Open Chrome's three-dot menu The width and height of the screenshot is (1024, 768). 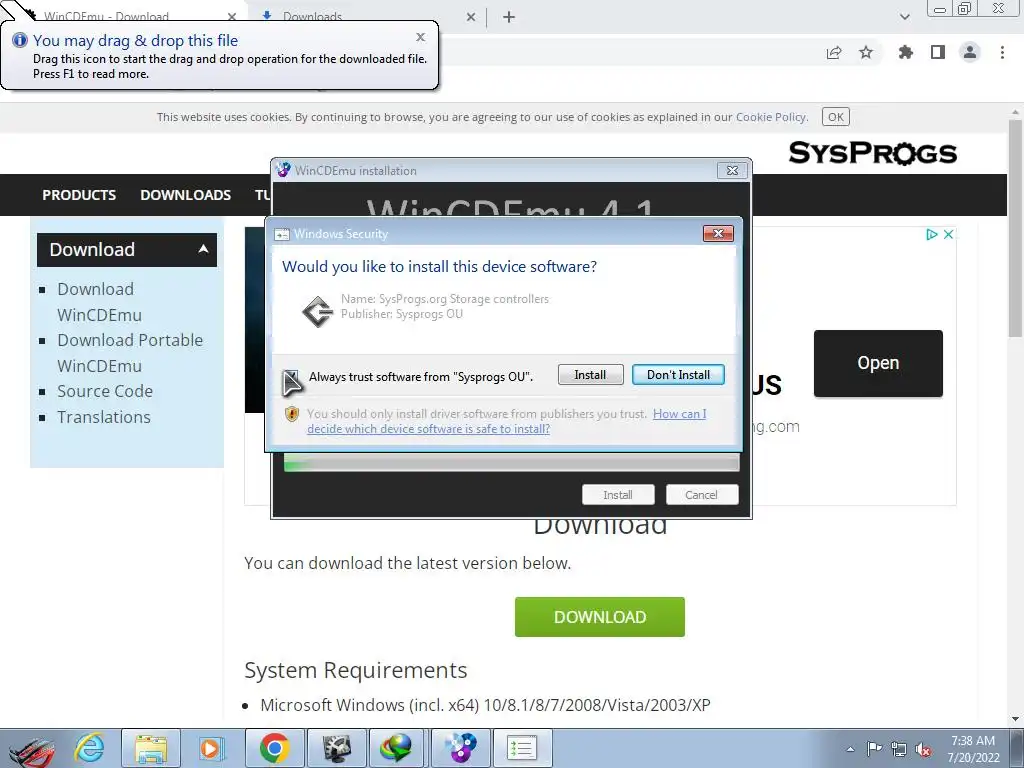[1002, 52]
